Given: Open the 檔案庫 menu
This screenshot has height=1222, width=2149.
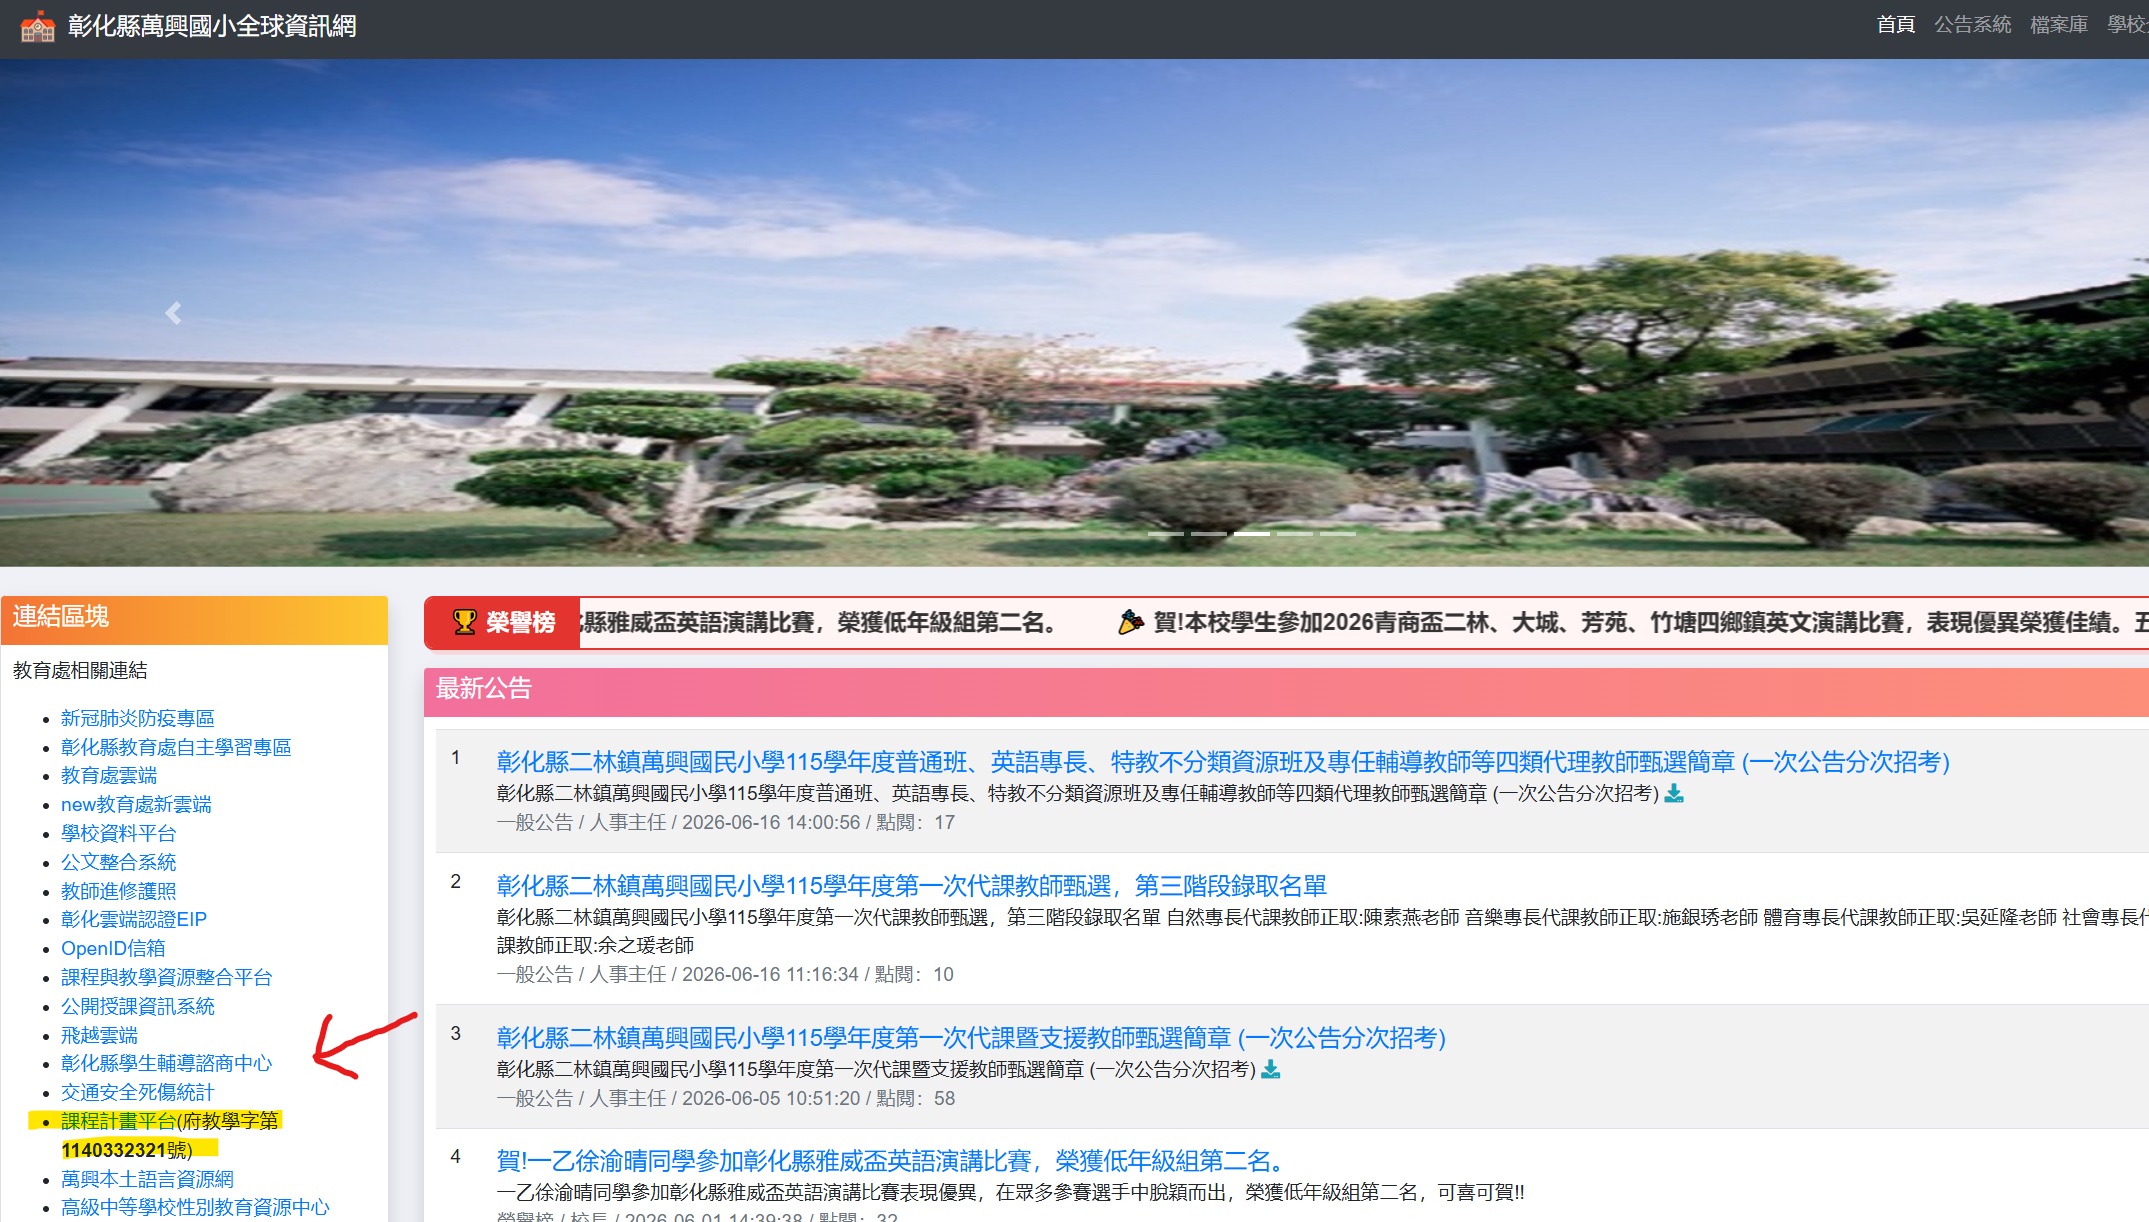Looking at the screenshot, I should point(2059,25).
